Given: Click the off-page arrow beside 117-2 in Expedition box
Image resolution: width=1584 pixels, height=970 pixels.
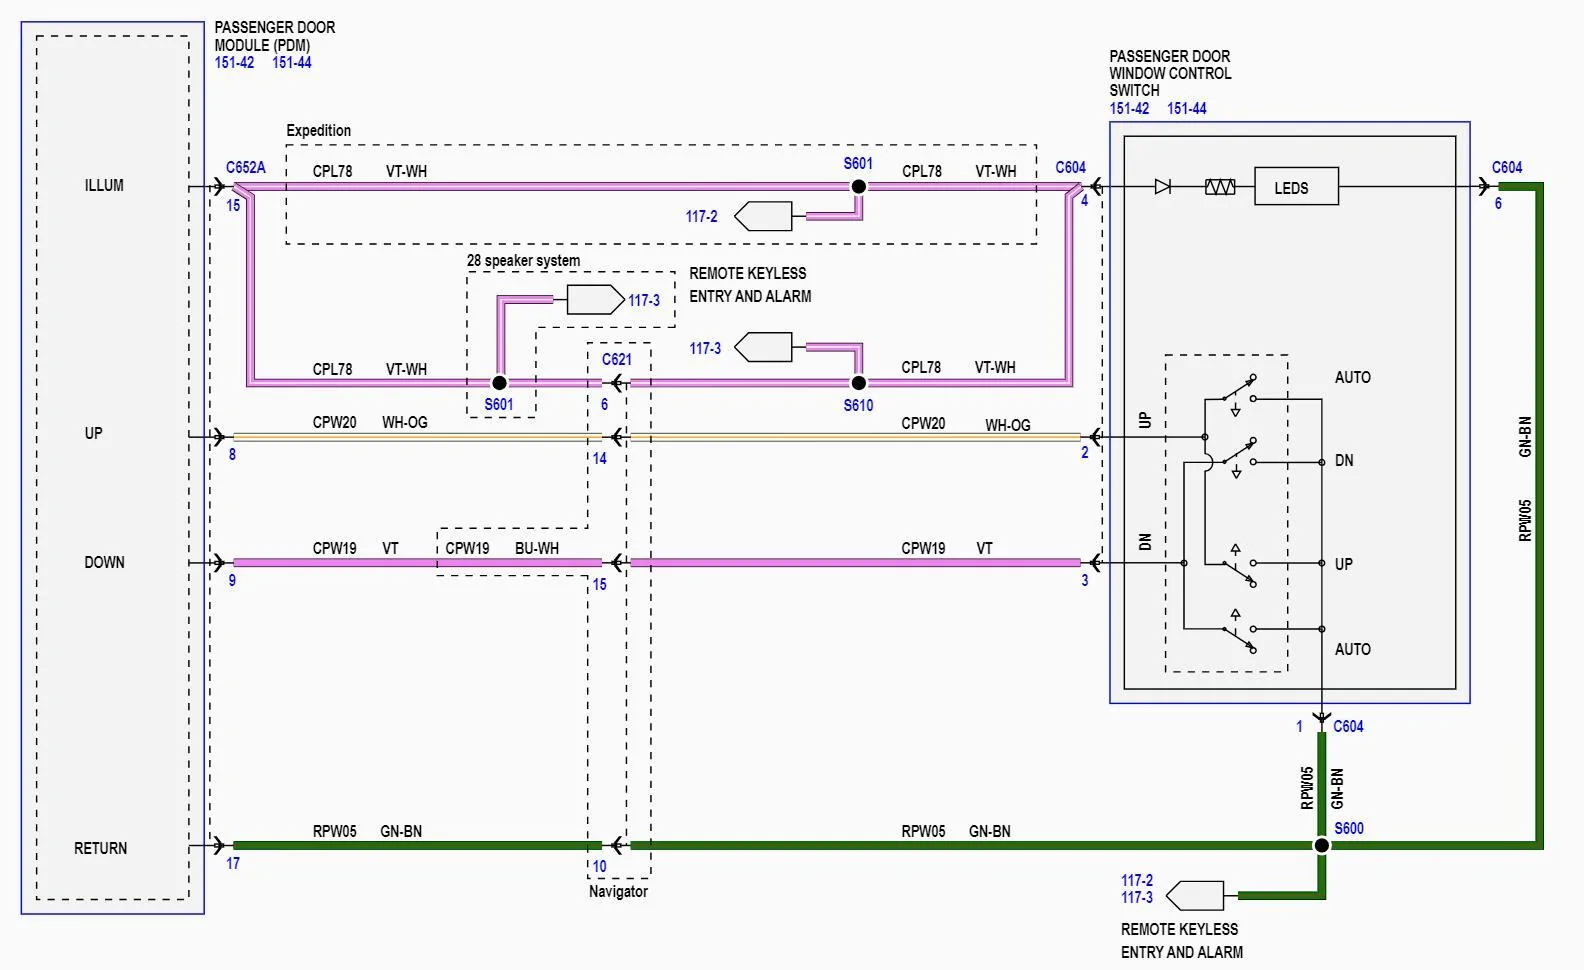Looking at the screenshot, I should click(762, 216).
